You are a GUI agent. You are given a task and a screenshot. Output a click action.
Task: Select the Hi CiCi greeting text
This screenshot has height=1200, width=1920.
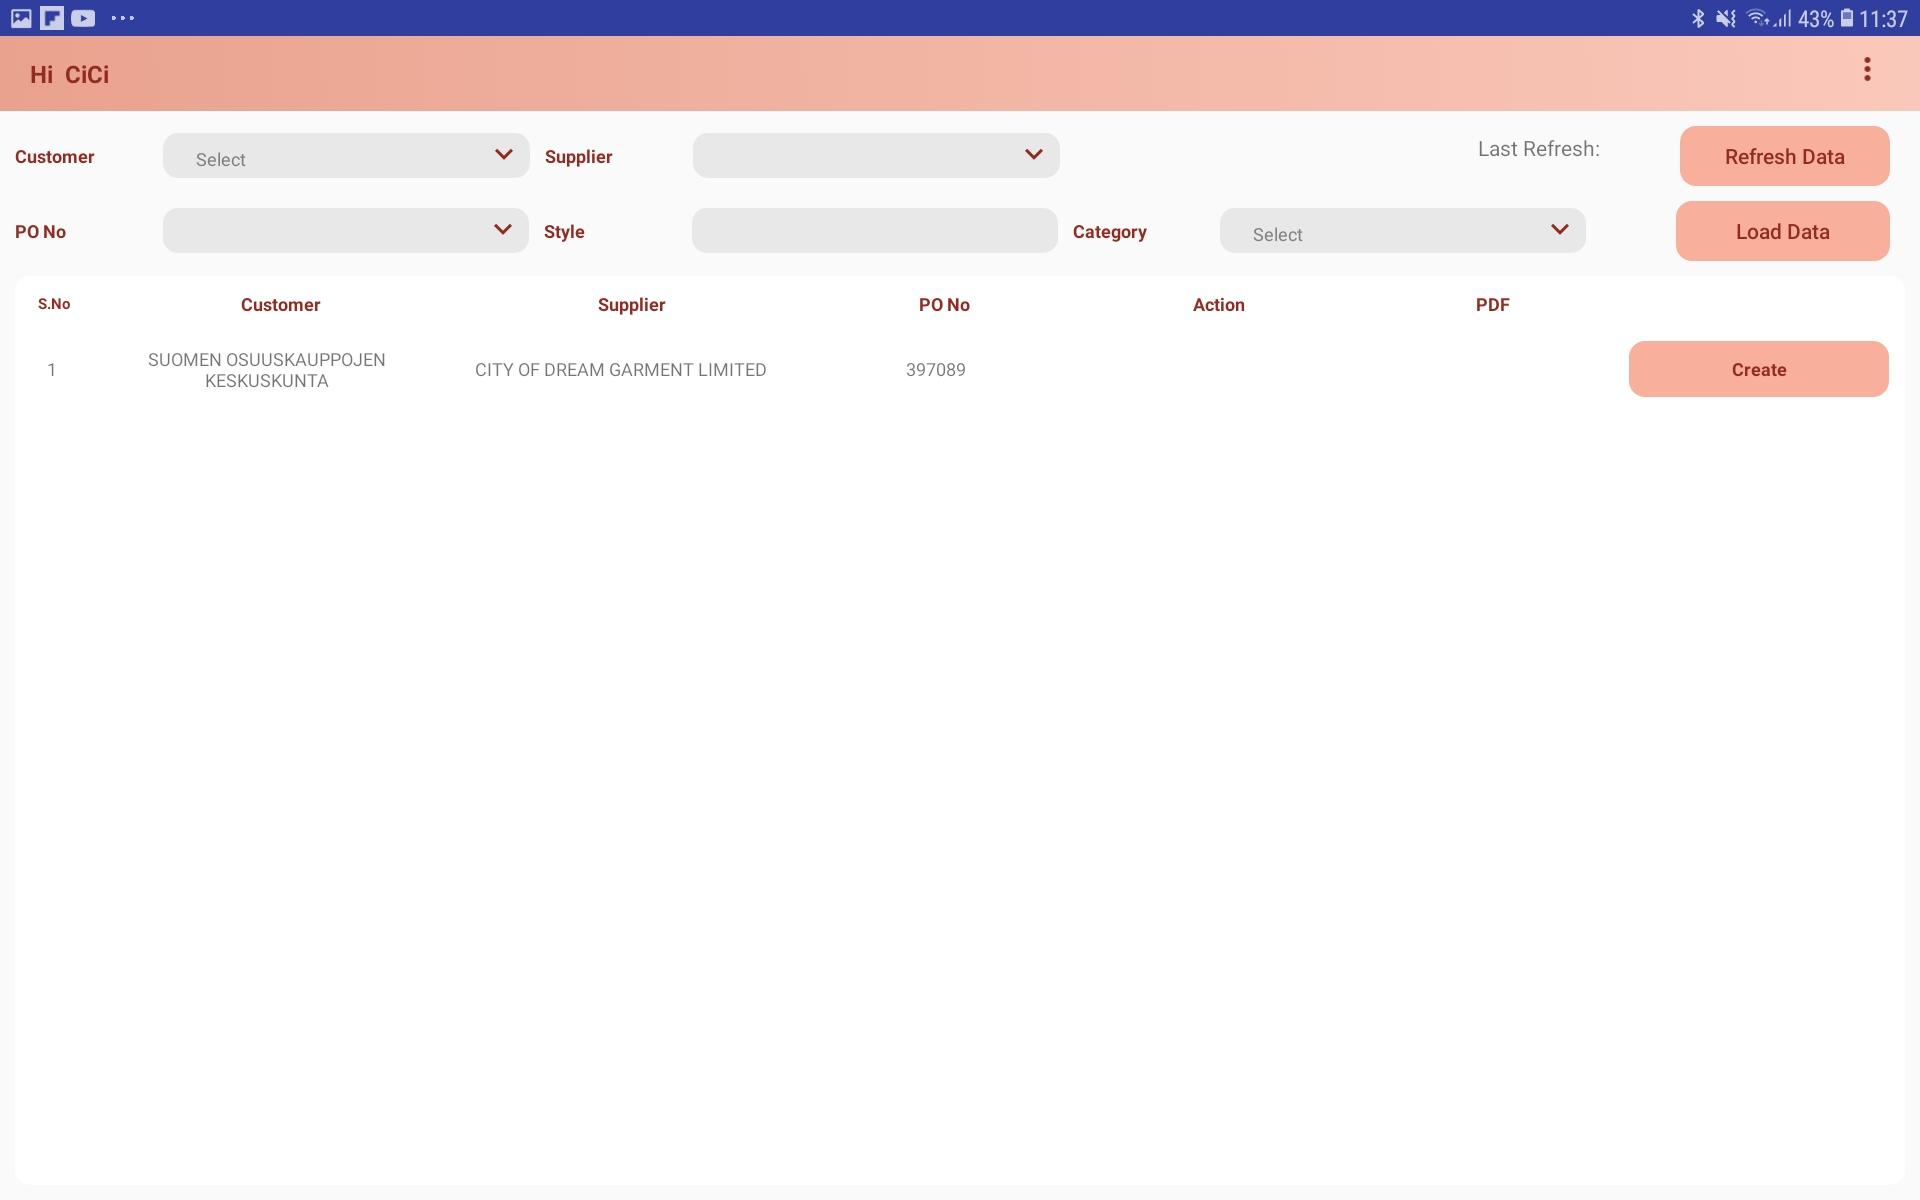70,75
